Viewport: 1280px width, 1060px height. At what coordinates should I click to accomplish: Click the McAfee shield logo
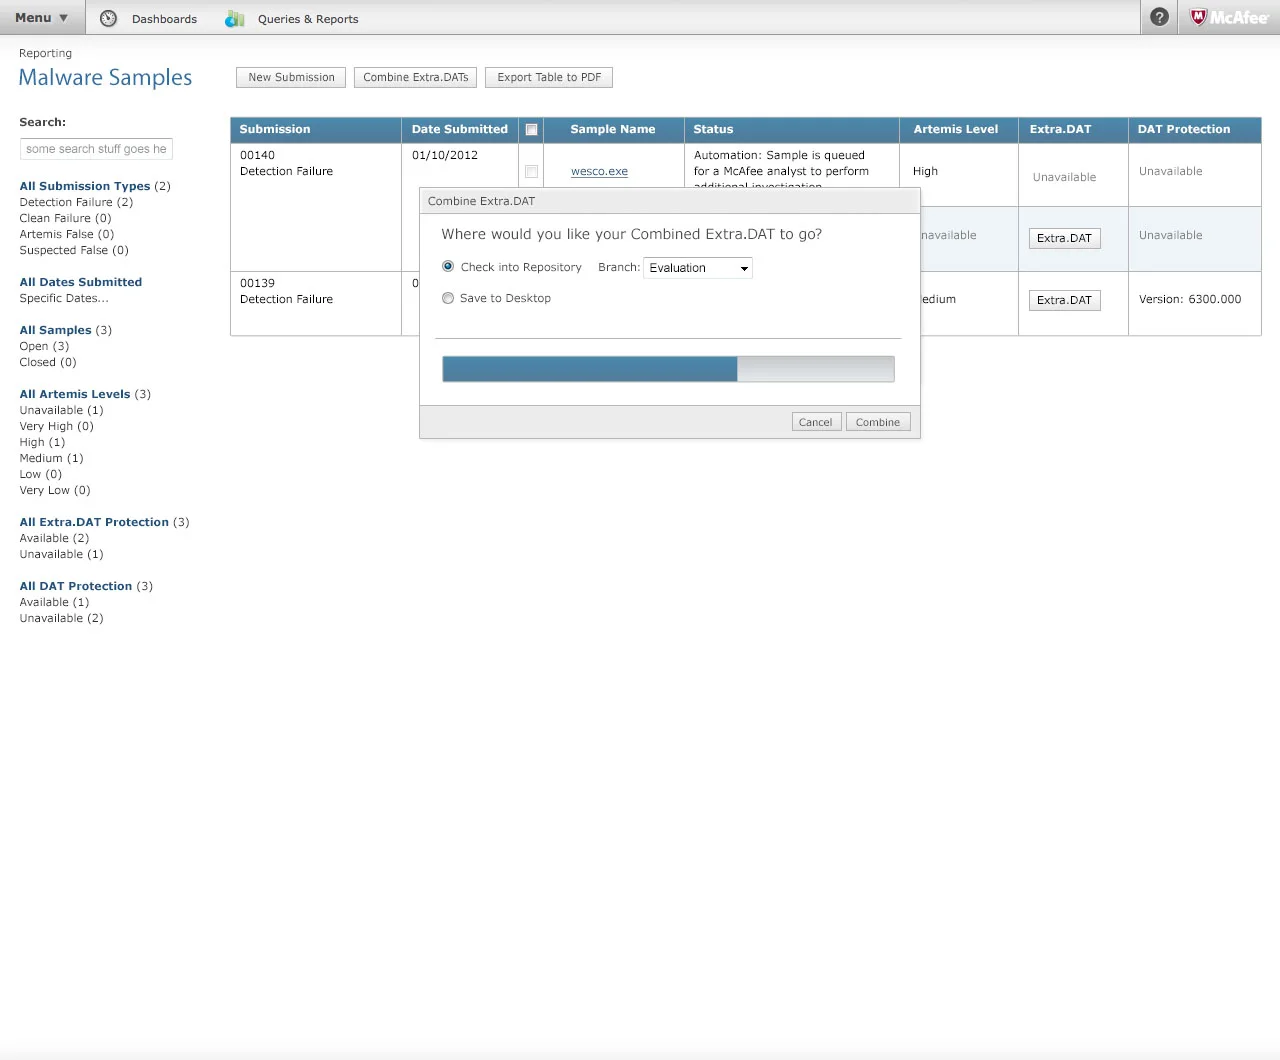(x=1198, y=17)
